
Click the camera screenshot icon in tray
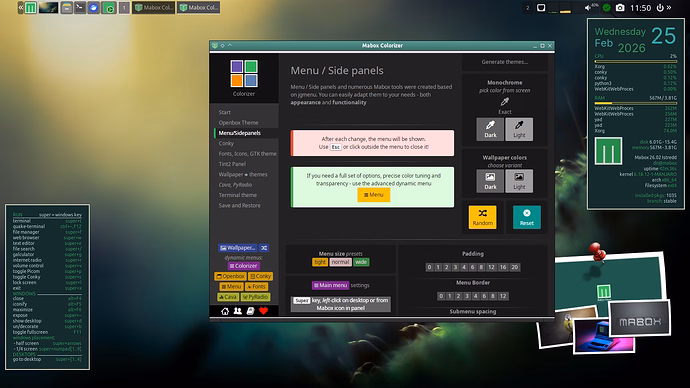(620, 8)
